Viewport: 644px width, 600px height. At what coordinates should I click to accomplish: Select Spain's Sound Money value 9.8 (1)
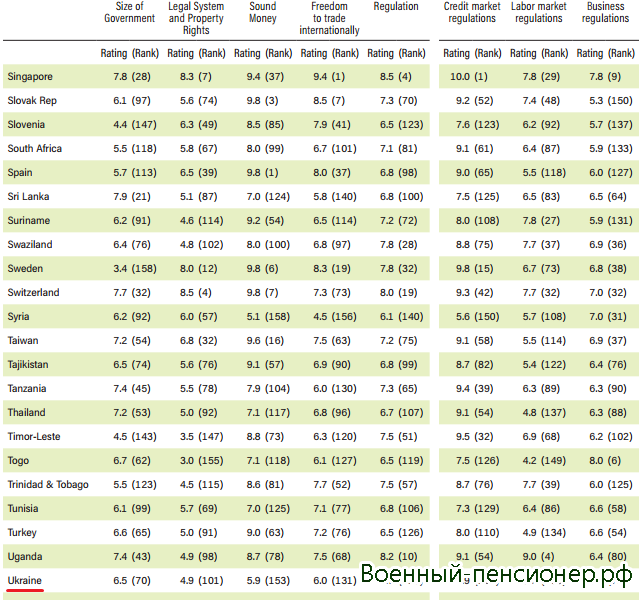pos(263,172)
